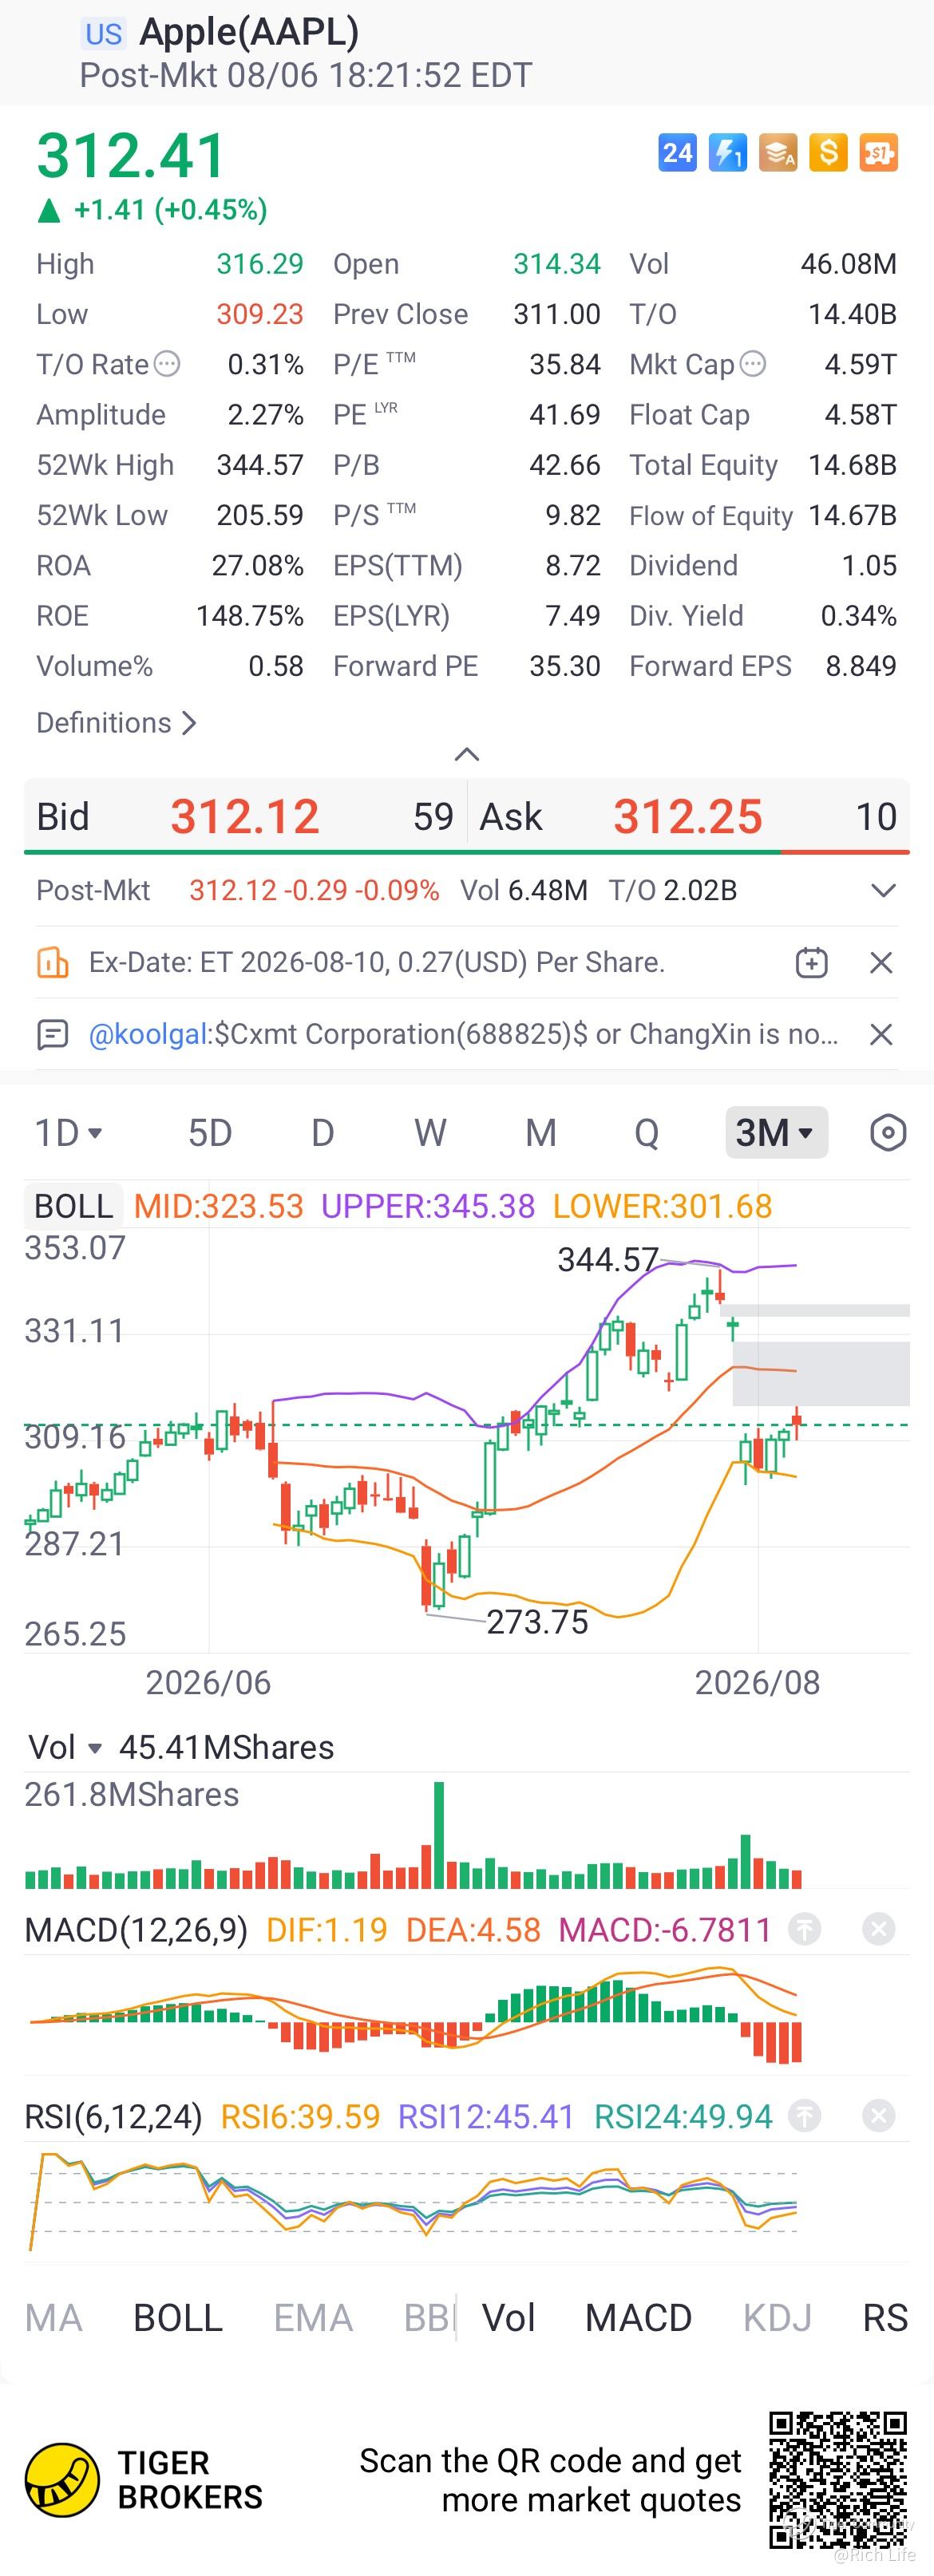Pin the MACD indicator to top
The width and height of the screenshot is (934, 2576).
click(x=805, y=1929)
